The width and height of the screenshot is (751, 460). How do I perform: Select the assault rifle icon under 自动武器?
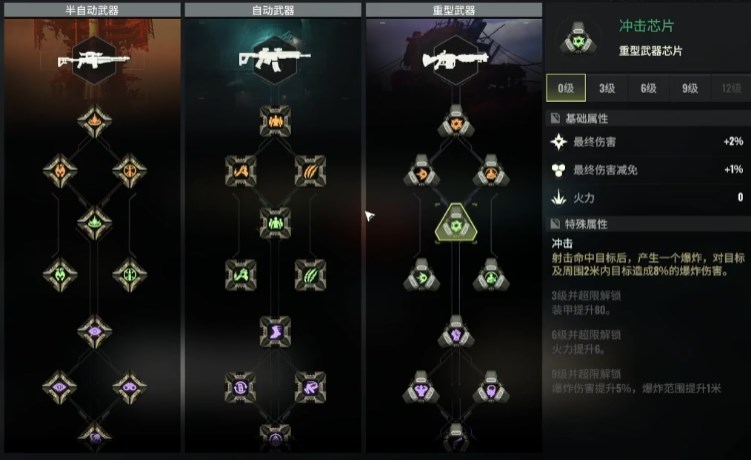pos(274,60)
